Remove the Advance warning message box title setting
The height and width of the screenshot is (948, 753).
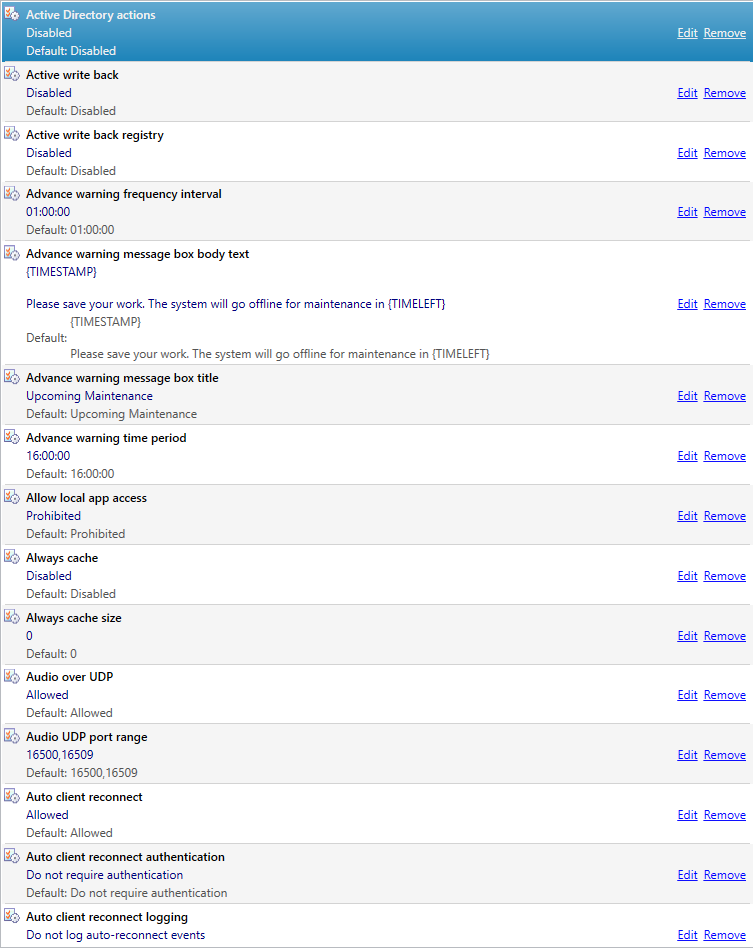724,396
